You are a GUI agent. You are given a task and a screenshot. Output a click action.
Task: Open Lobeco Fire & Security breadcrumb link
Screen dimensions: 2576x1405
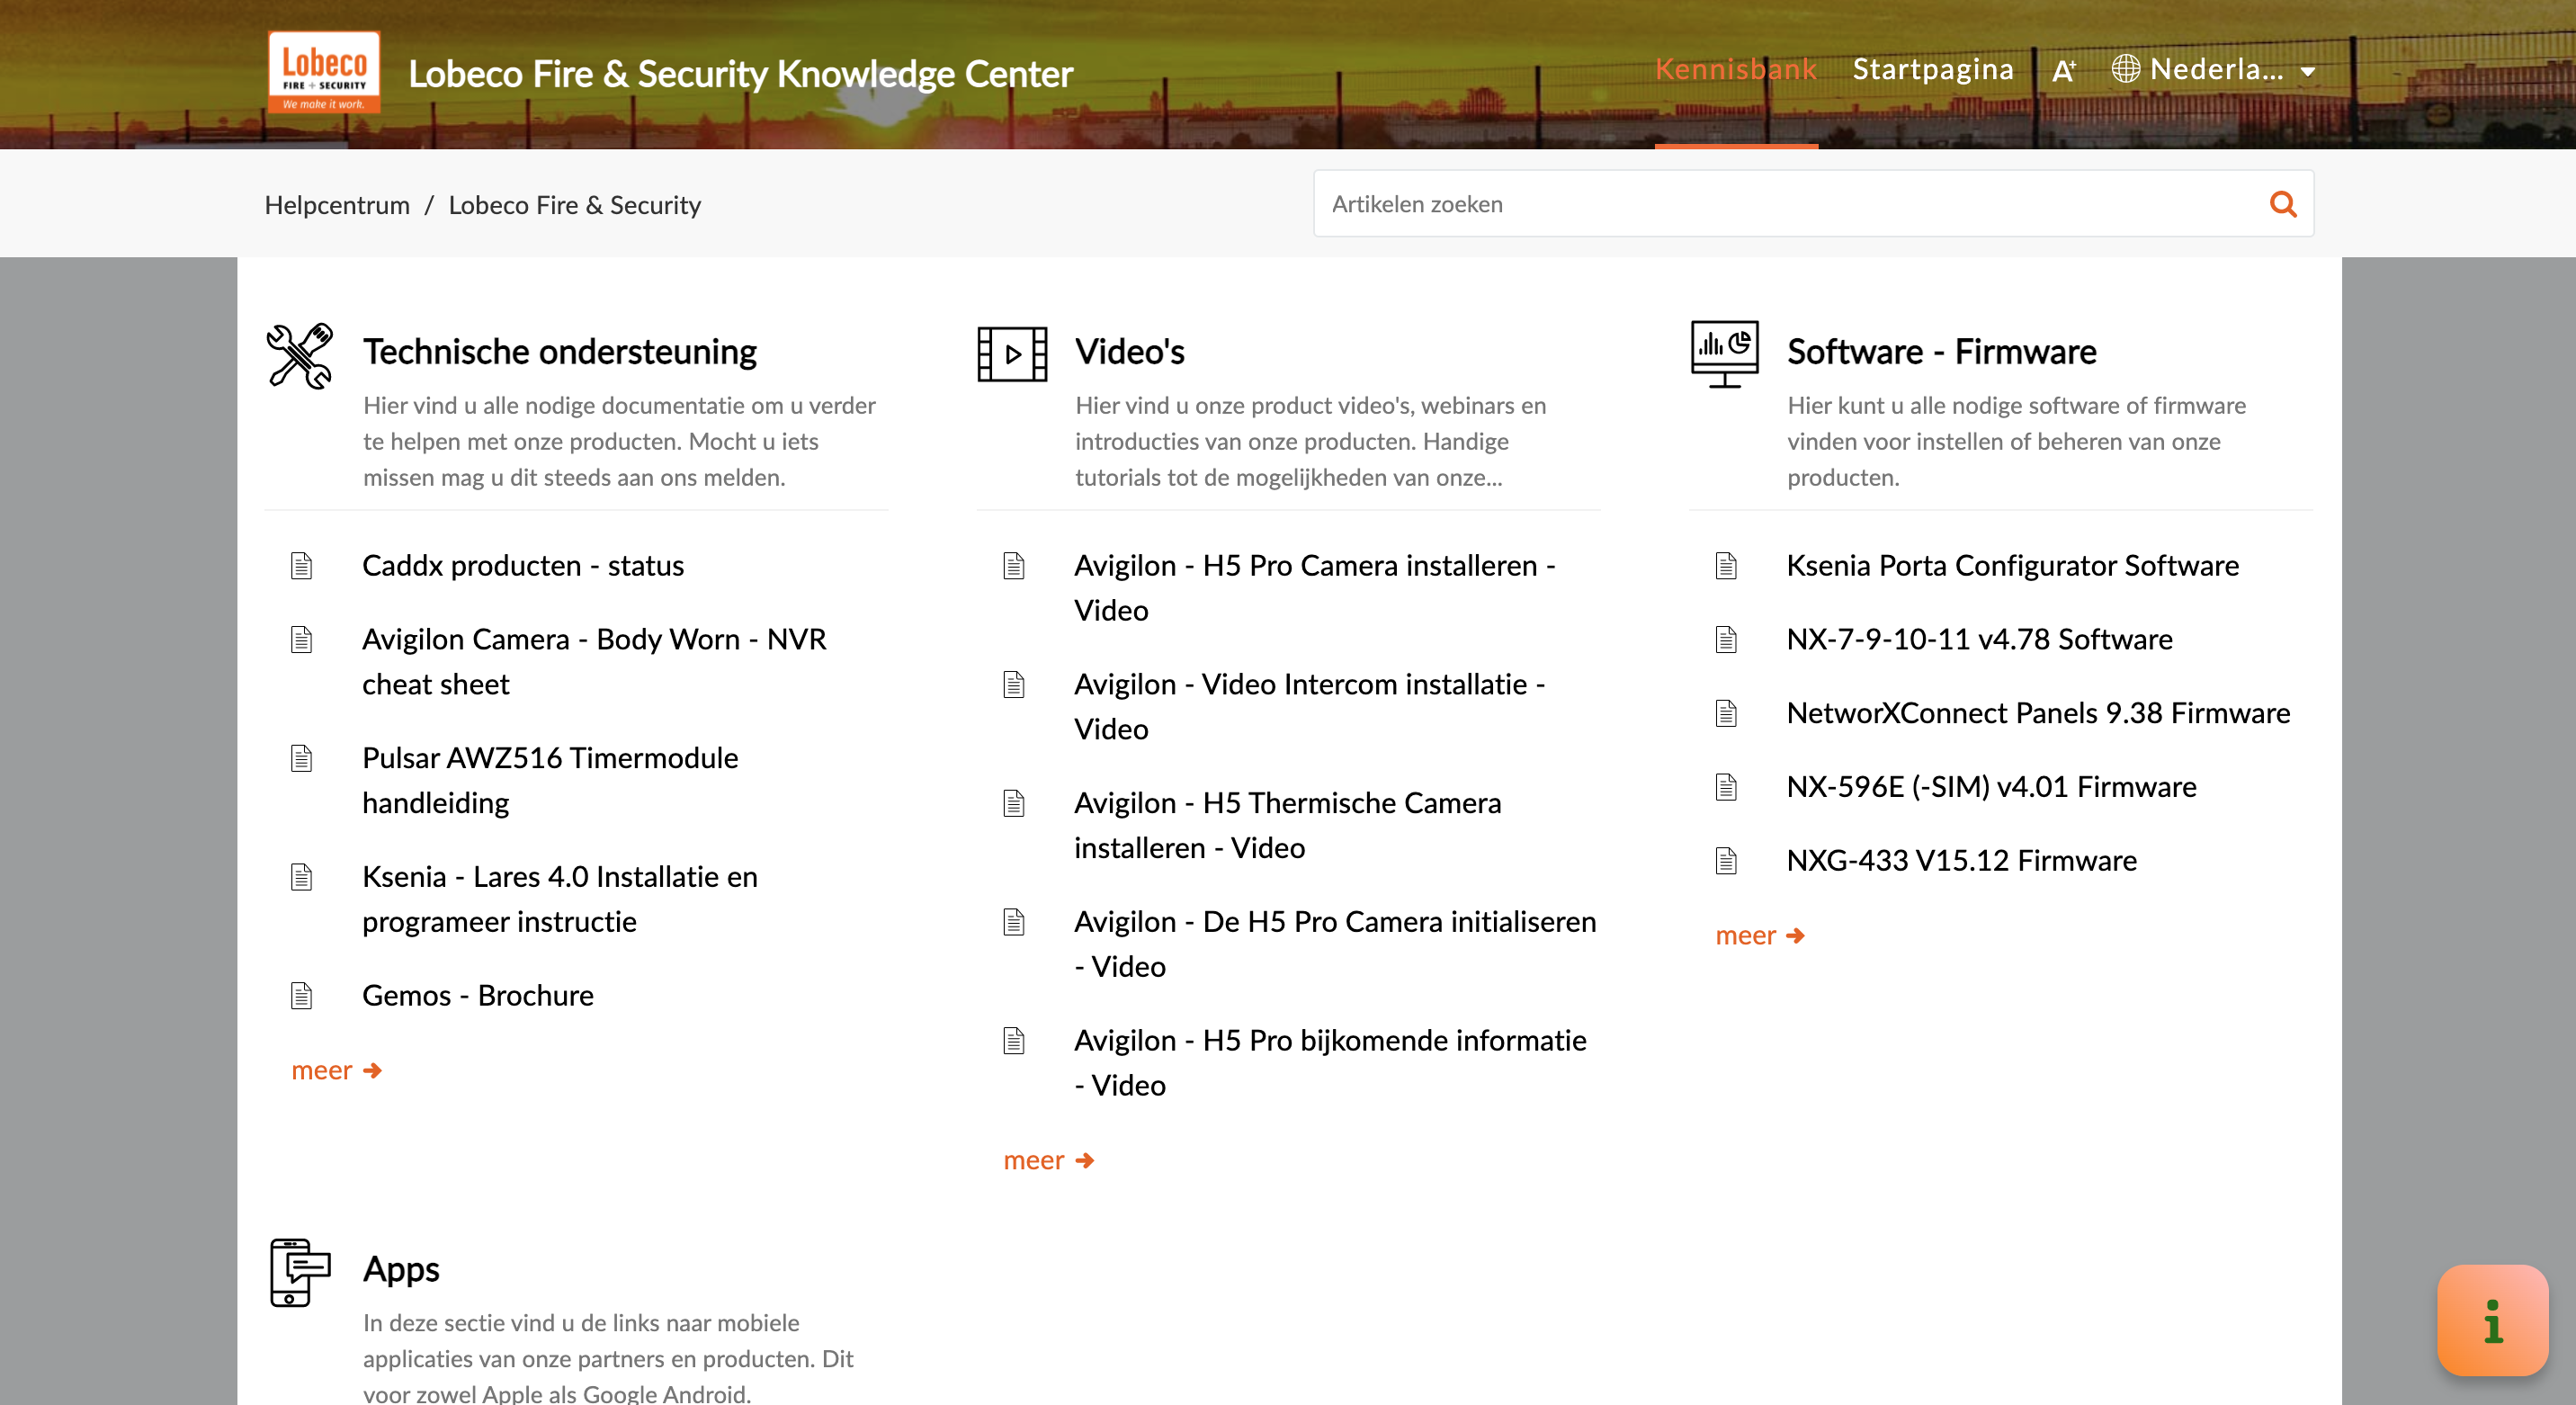575,205
